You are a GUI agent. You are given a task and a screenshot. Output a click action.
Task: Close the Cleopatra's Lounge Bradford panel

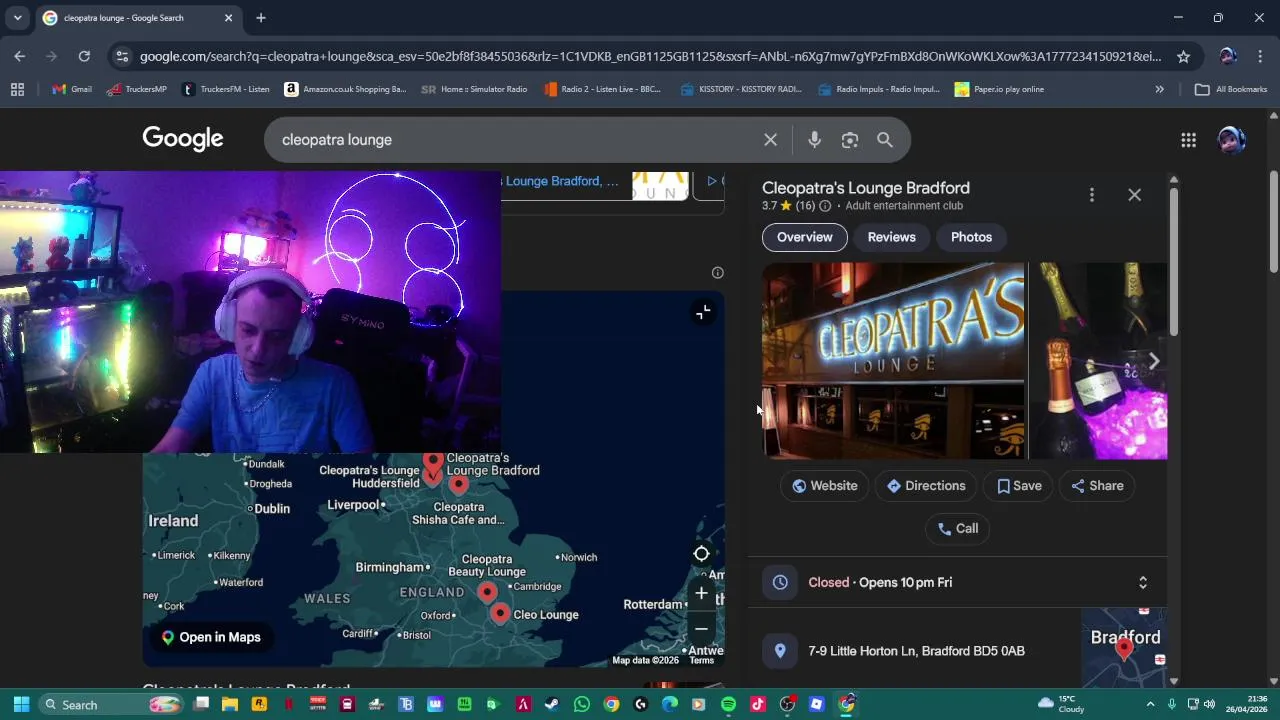[1134, 195]
